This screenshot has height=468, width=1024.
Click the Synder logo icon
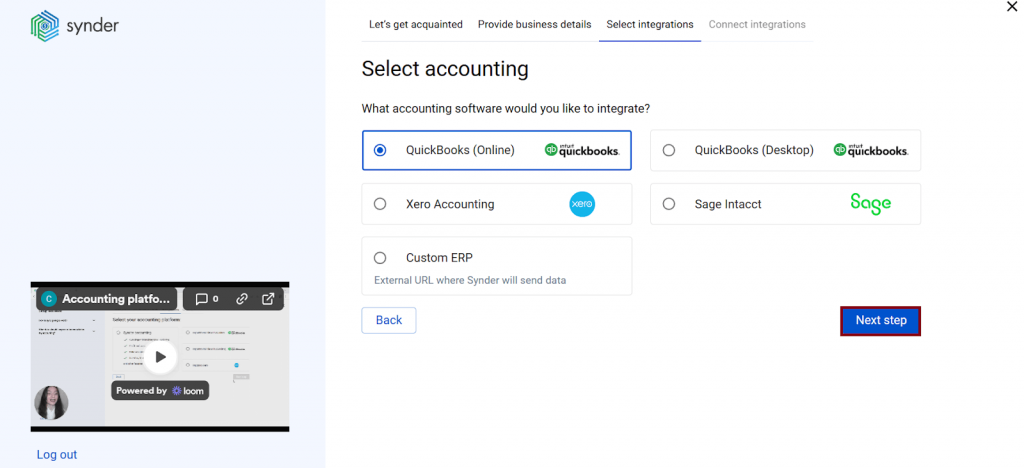pyautogui.click(x=45, y=26)
